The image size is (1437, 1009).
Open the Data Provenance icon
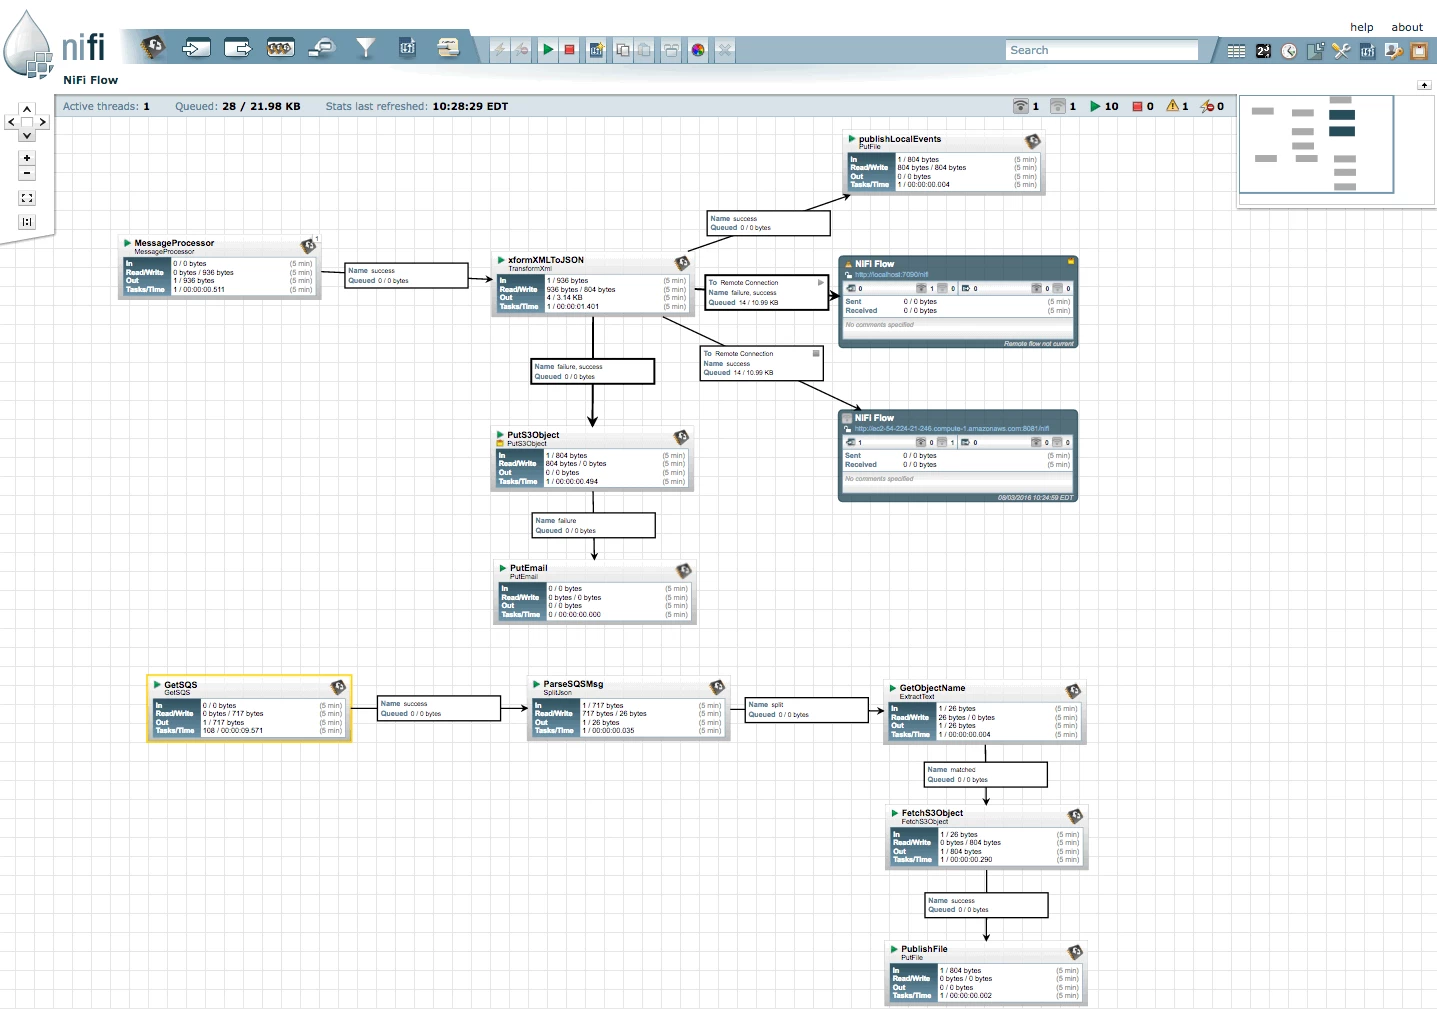click(1315, 51)
